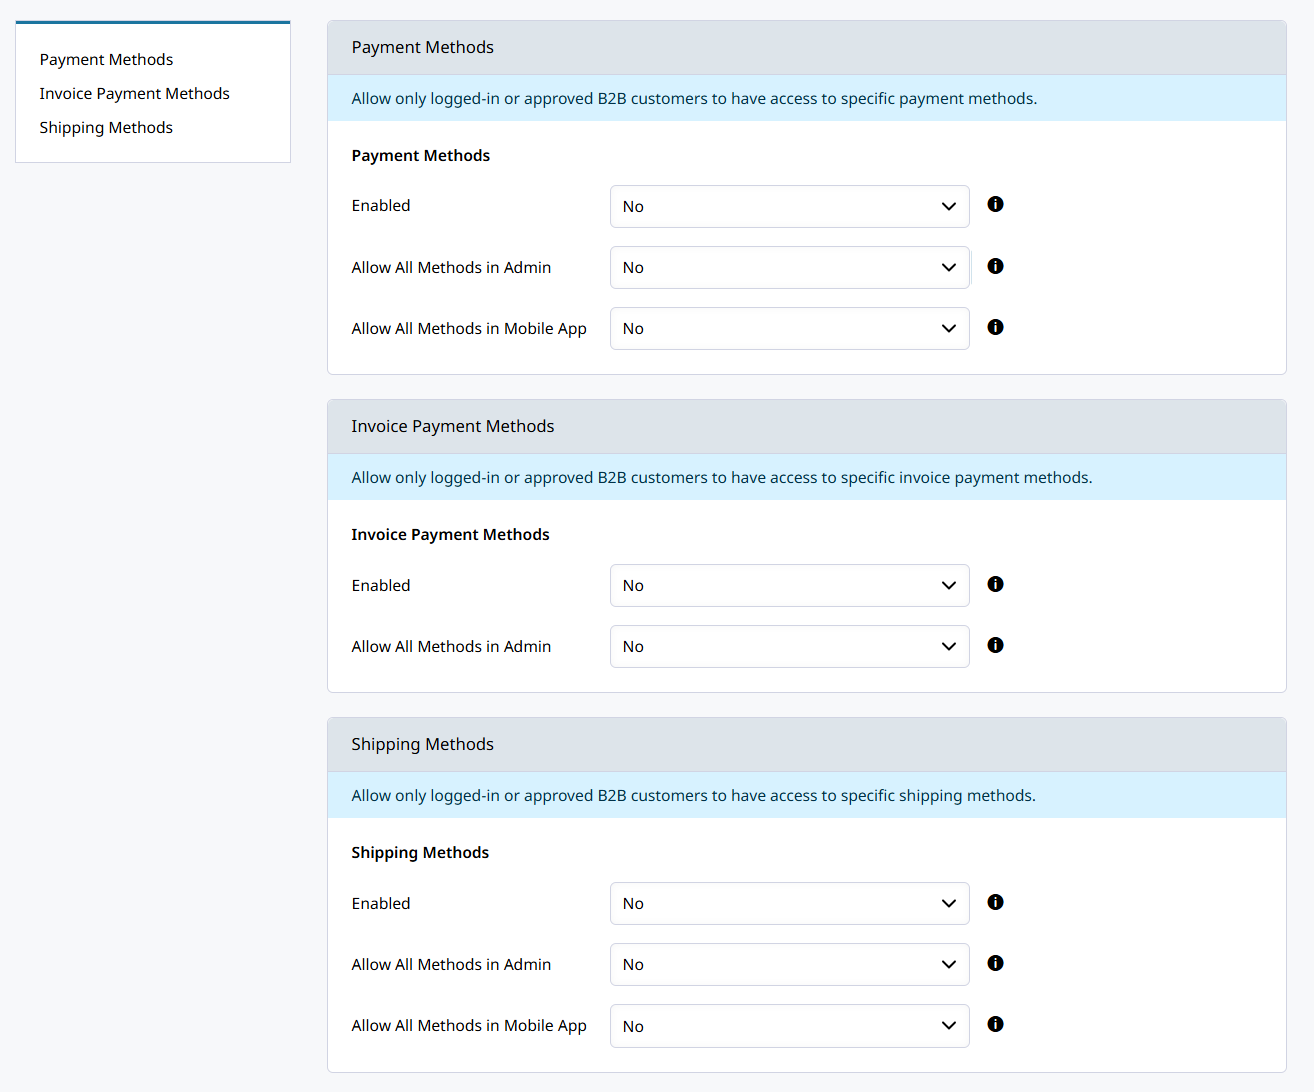This screenshot has height=1092, width=1314.
Task: Click the Invoice Payment Methods panel header
Action: pyautogui.click(x=807, y=426)
